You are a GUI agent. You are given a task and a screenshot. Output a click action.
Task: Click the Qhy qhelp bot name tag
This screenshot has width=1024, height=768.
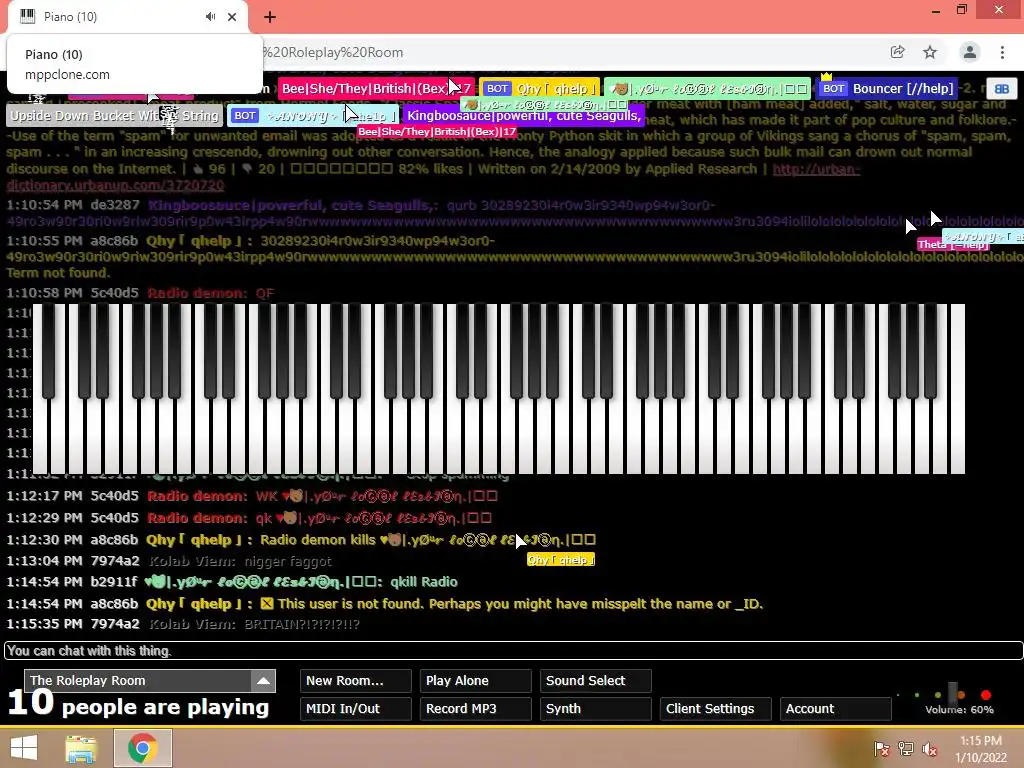(x=539, y=88)
